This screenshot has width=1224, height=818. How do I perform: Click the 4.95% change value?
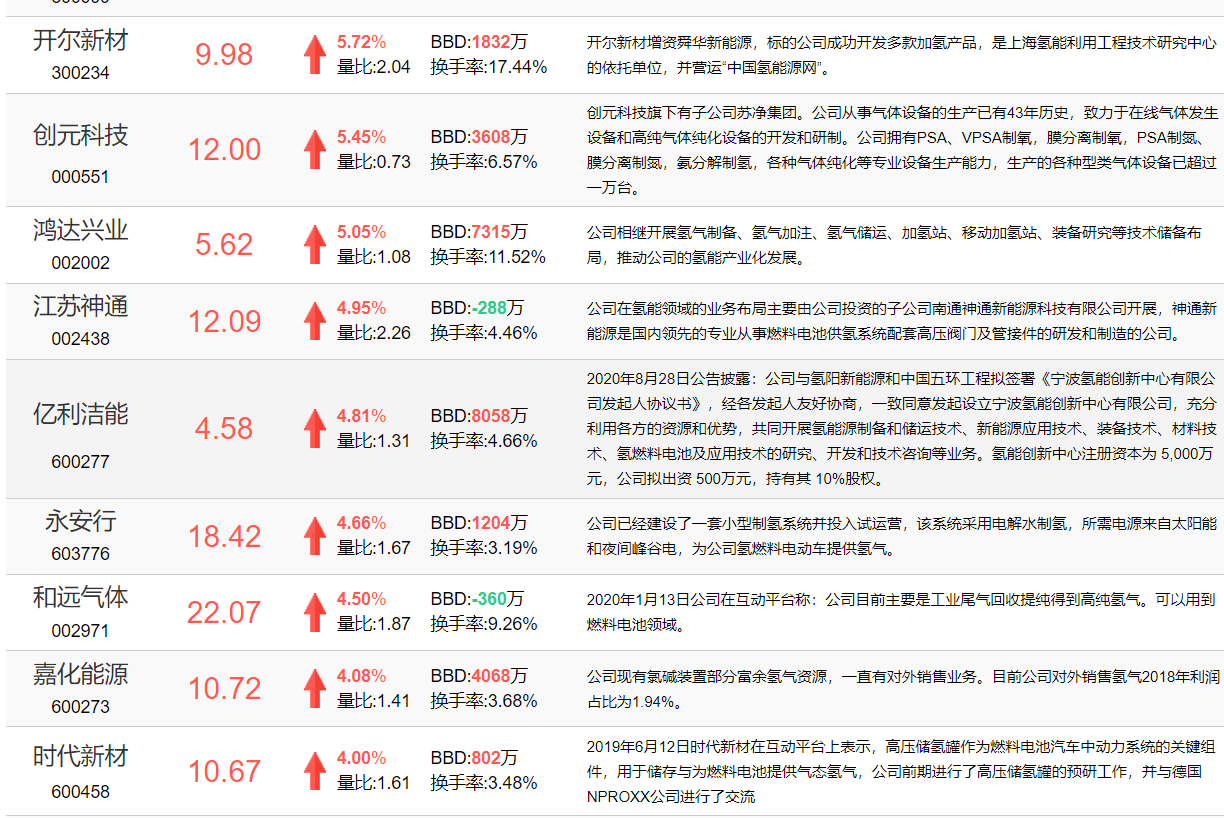pyautogui.click(x=361, y=308)
